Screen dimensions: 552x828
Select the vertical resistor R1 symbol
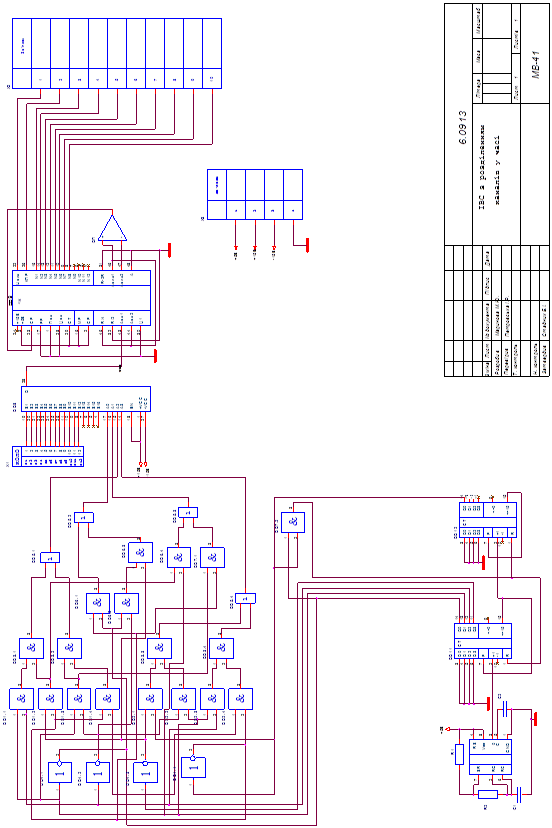[460, 754]
